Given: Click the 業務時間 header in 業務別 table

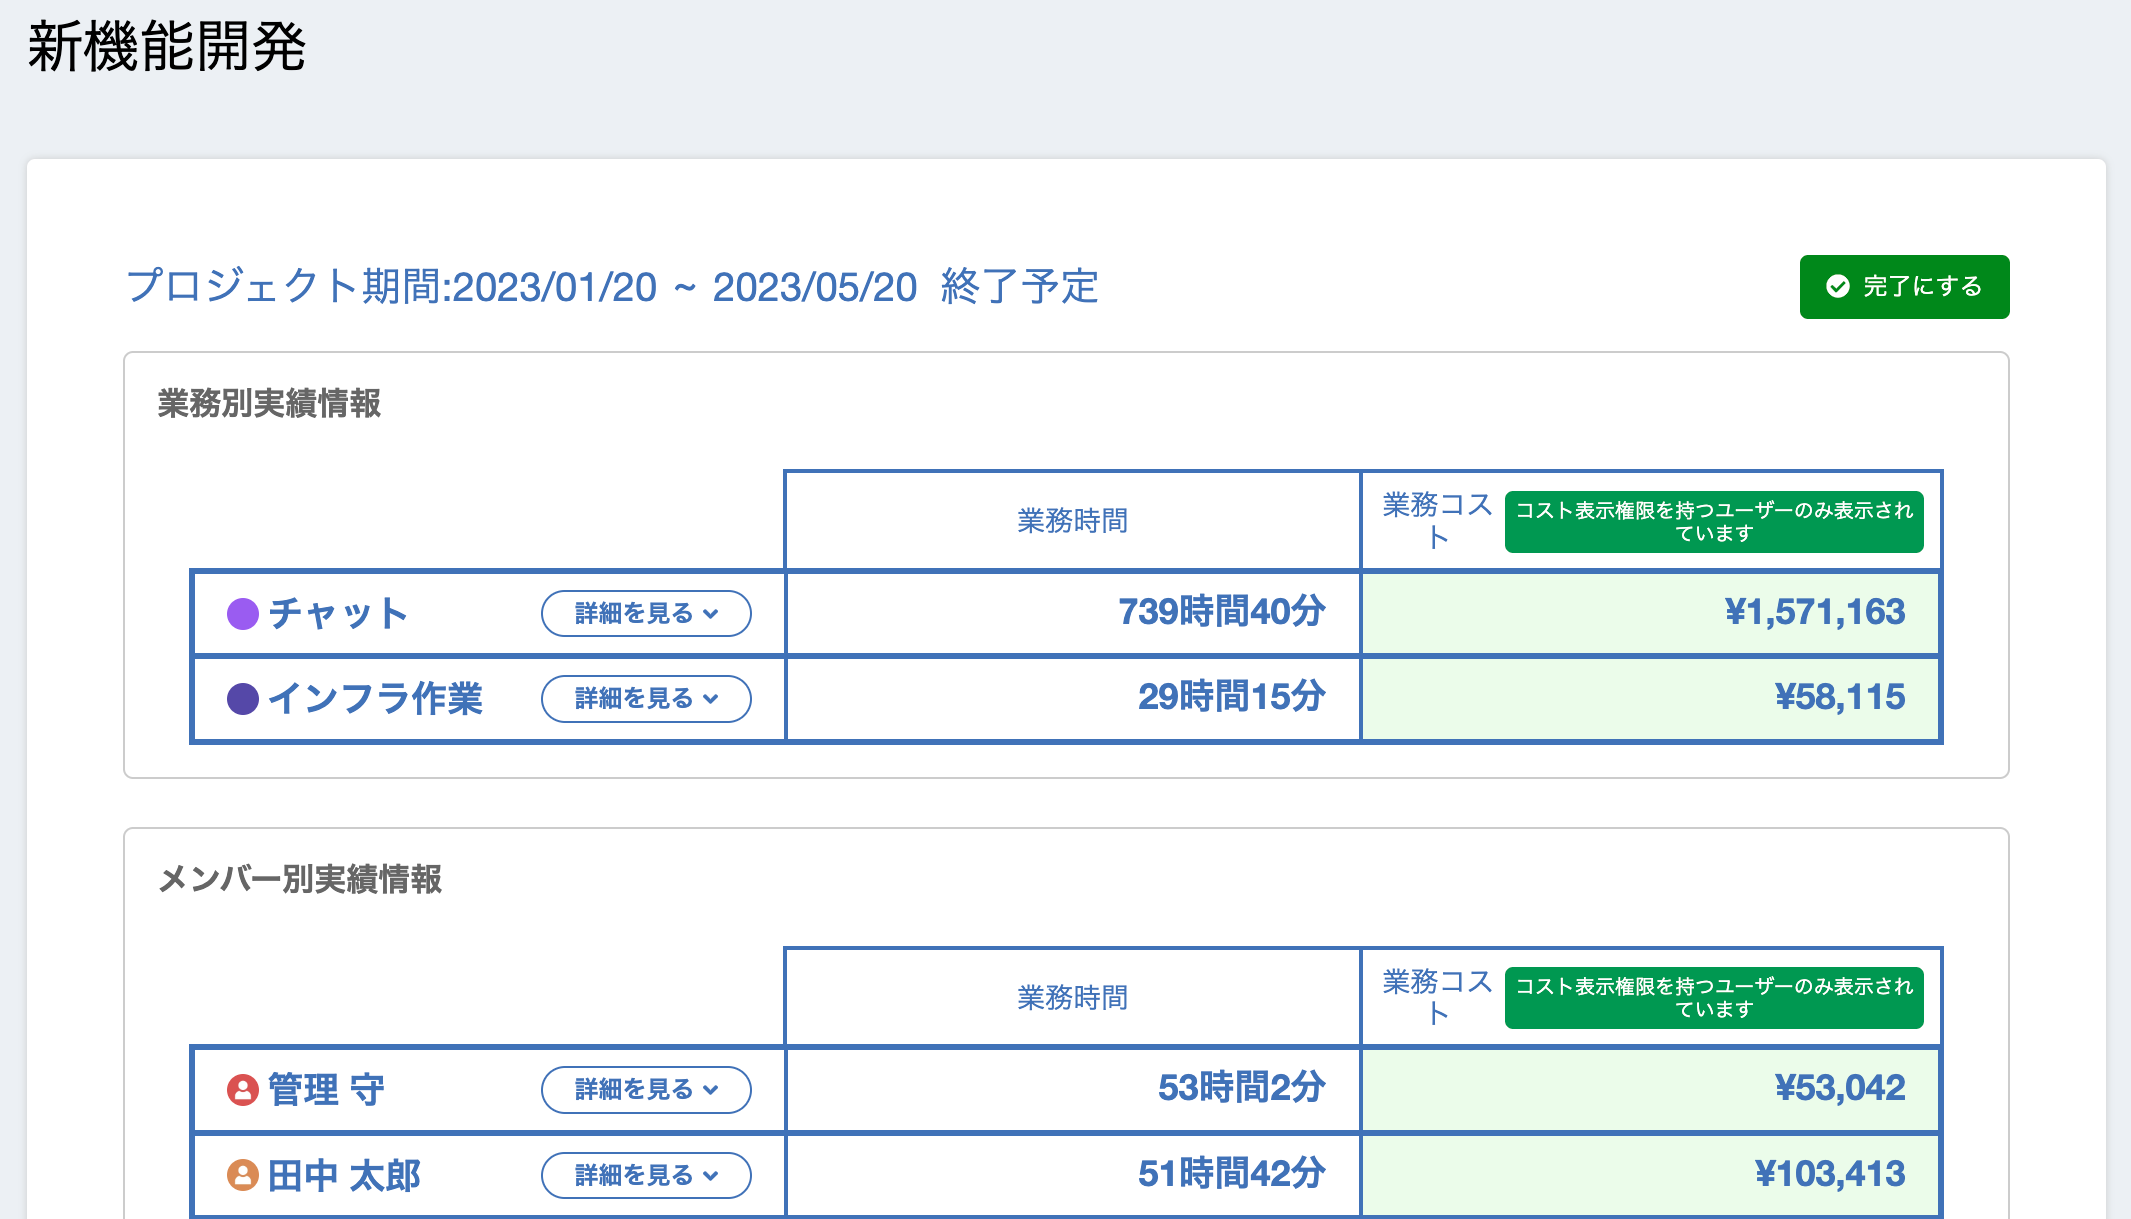Looking at the screenshot, I should pyautogui.click(x=1072, y=521).
